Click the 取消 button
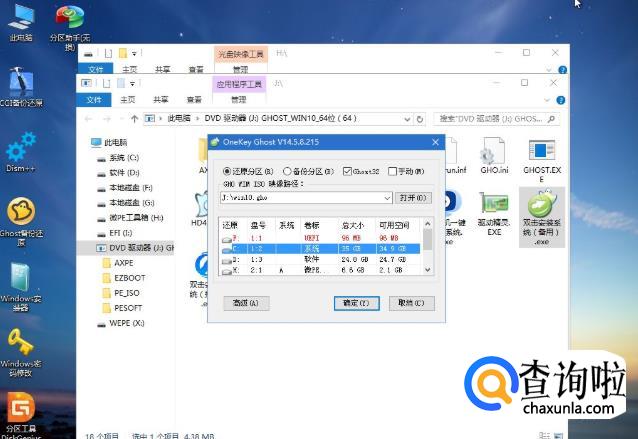This screenshot has width=638, height=439. point(411,303)
